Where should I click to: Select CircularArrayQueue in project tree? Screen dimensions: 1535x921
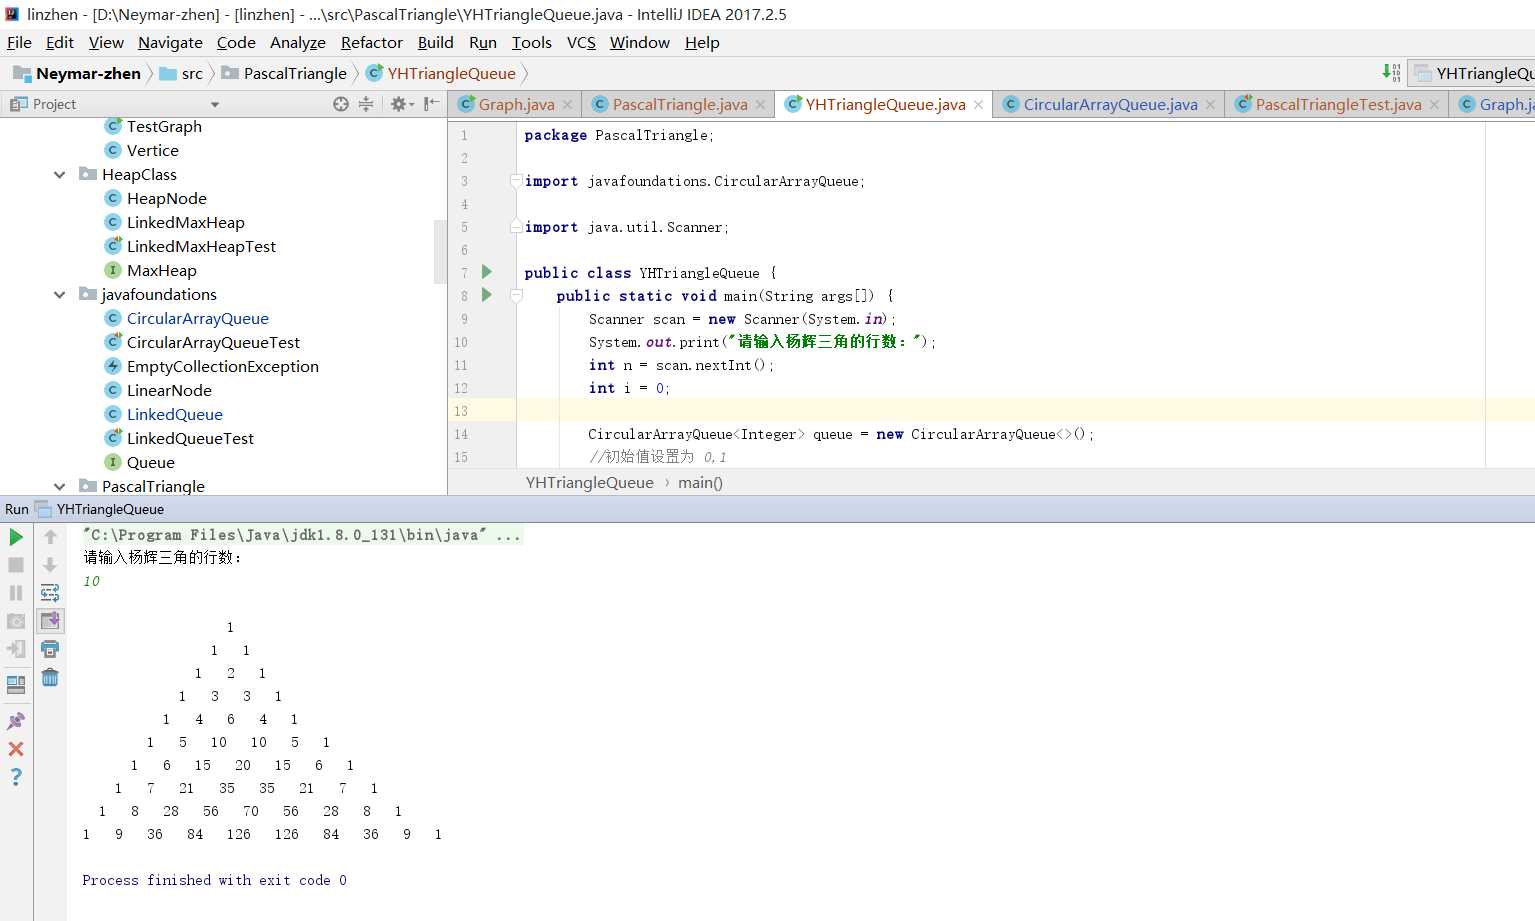tap(197, 318)
